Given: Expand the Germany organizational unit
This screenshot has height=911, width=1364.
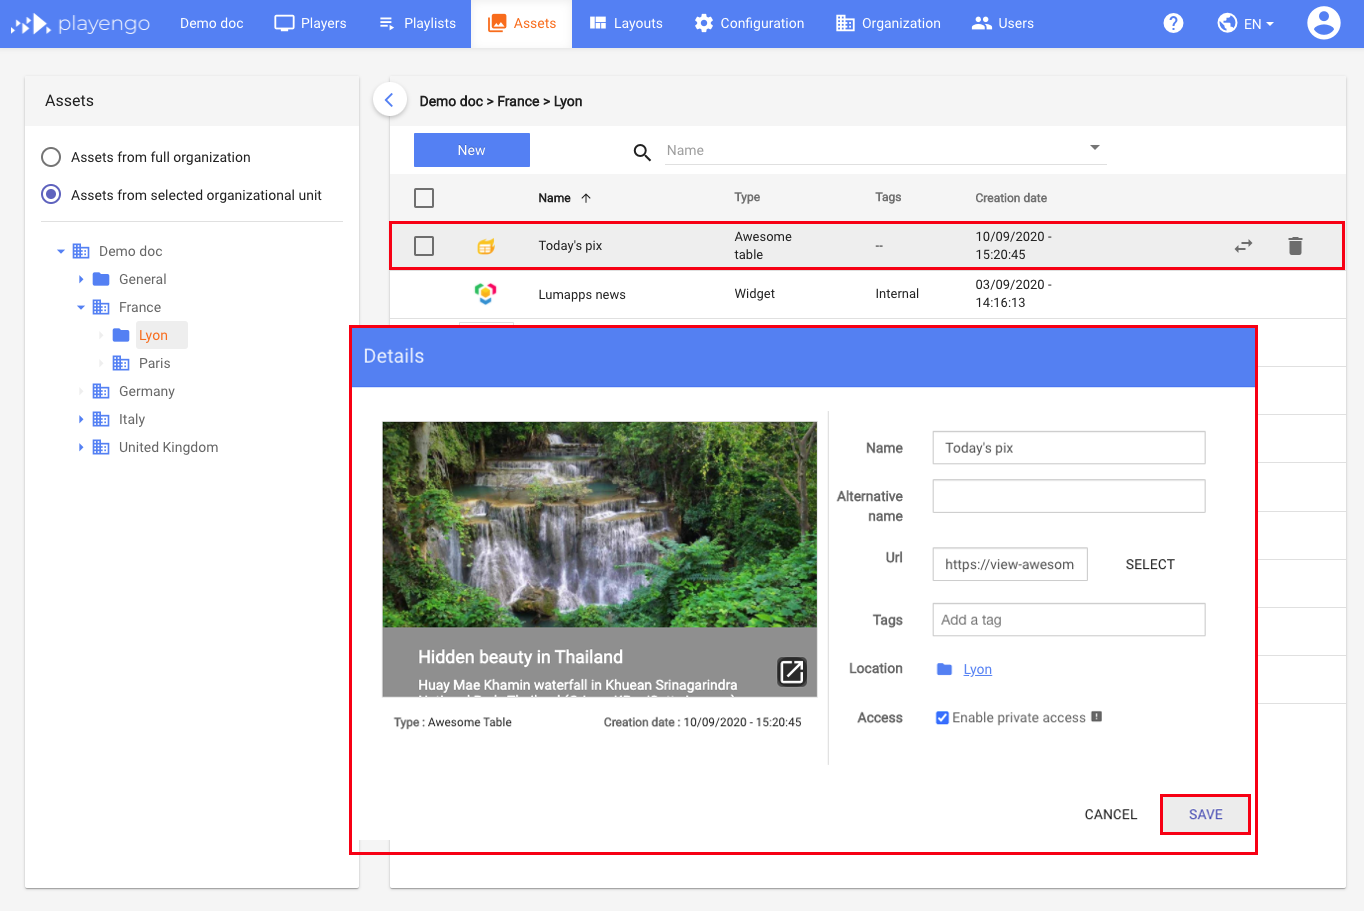Looking at the screenshot, I should point(81,390).
